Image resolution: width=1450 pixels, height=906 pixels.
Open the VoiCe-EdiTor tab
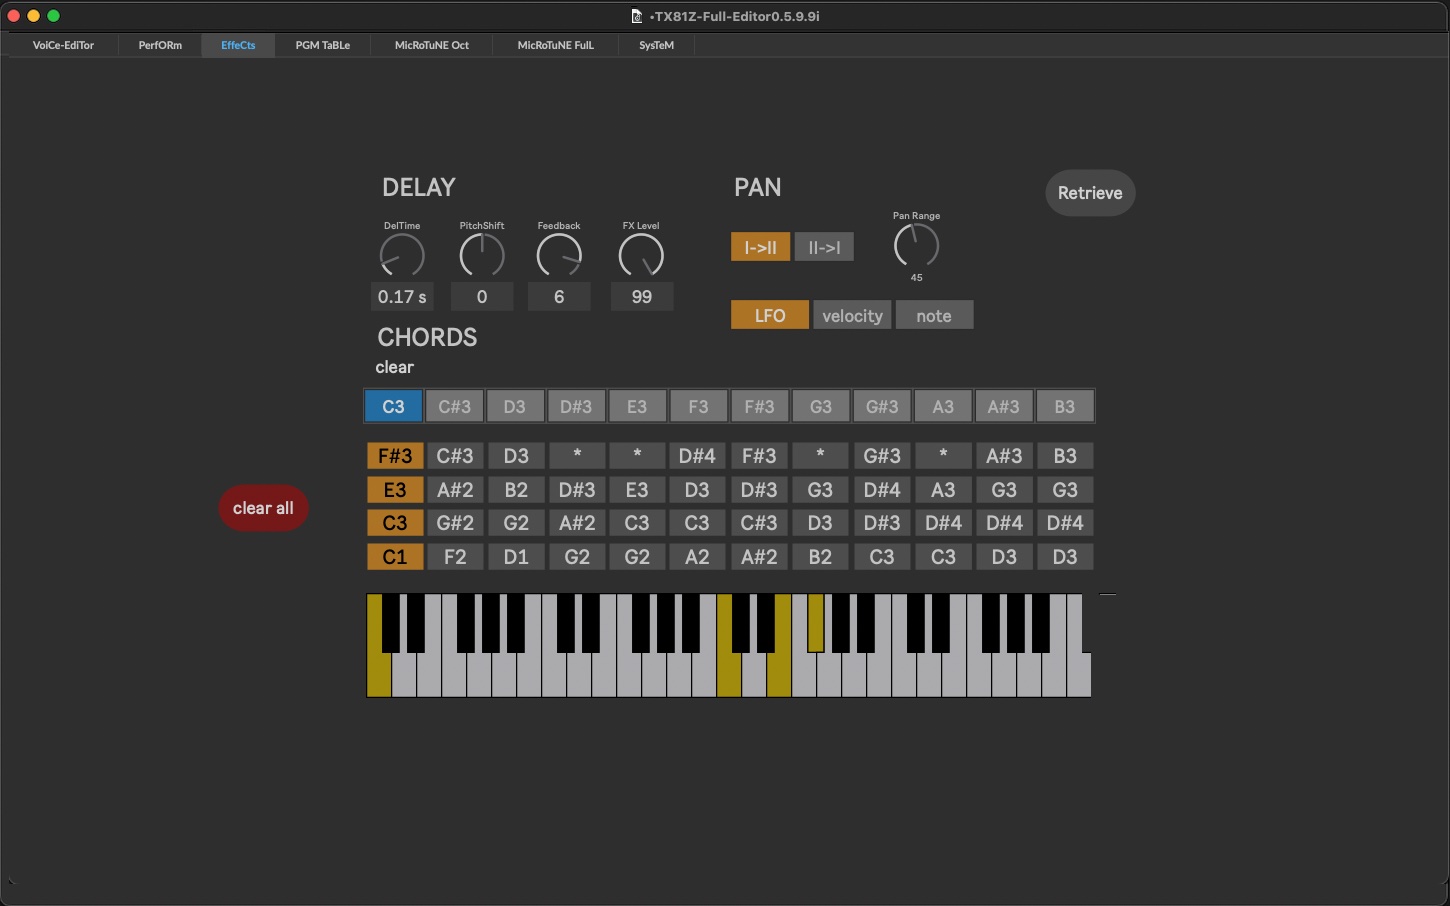[63, 45]
